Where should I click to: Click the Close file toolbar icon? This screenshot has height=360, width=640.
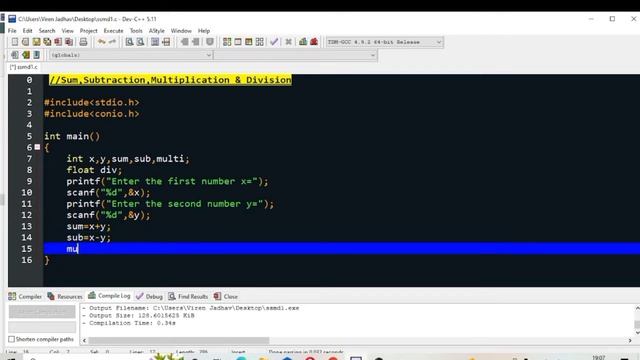pos(58,42)
